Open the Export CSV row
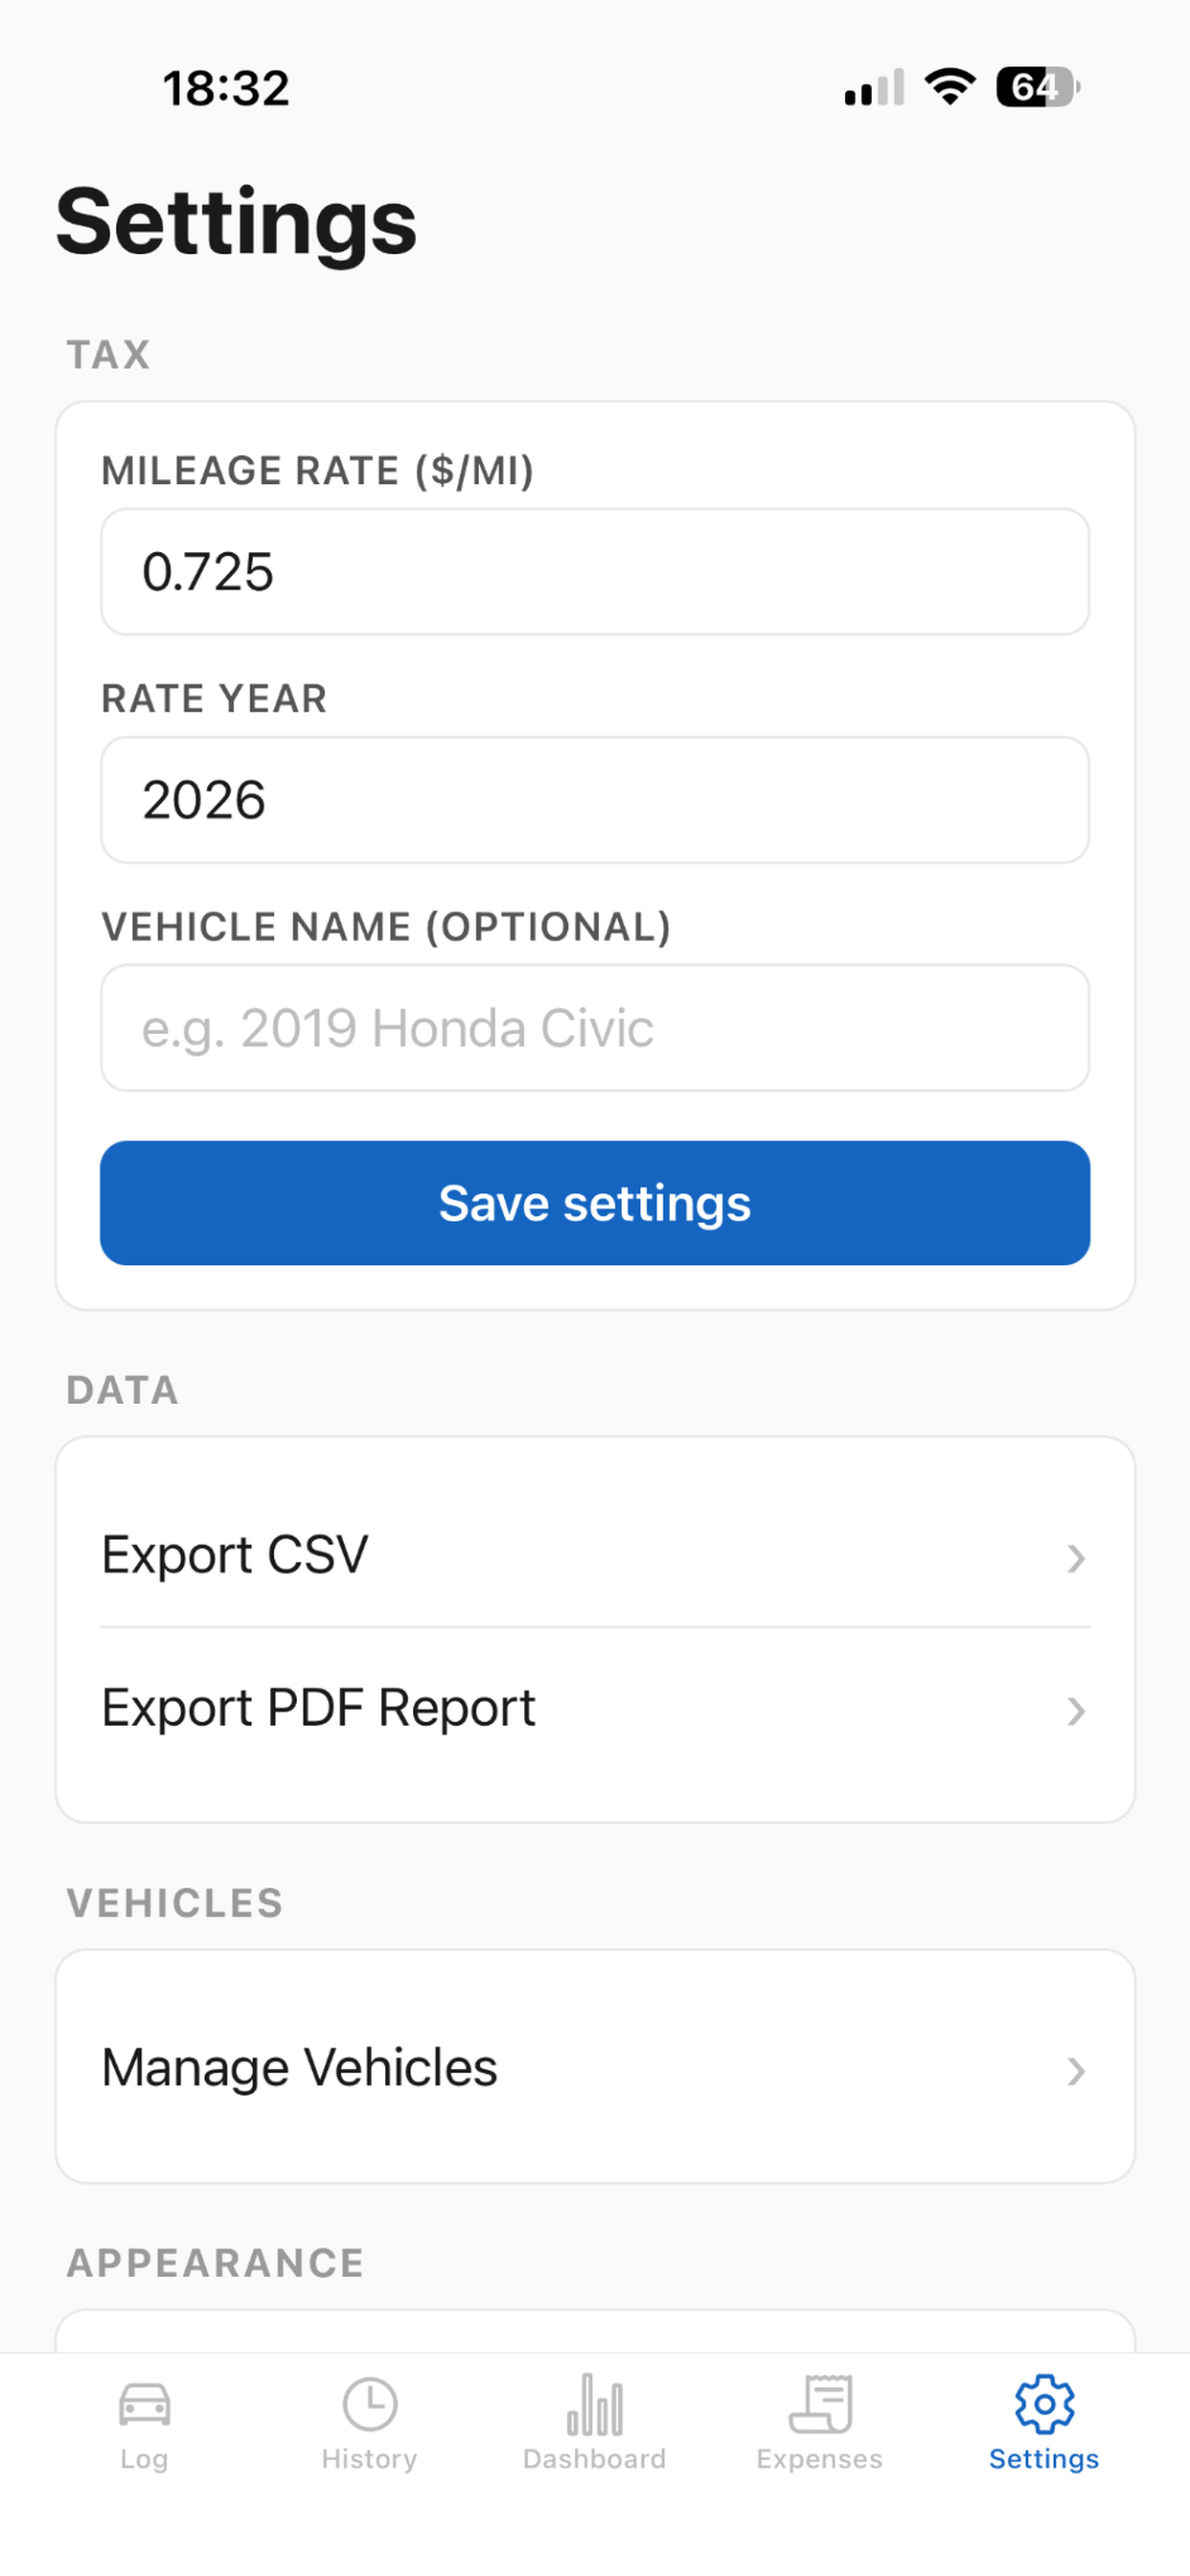Image resolution: width=1190 pixels, height=2576 pixels. [595, 1555]
